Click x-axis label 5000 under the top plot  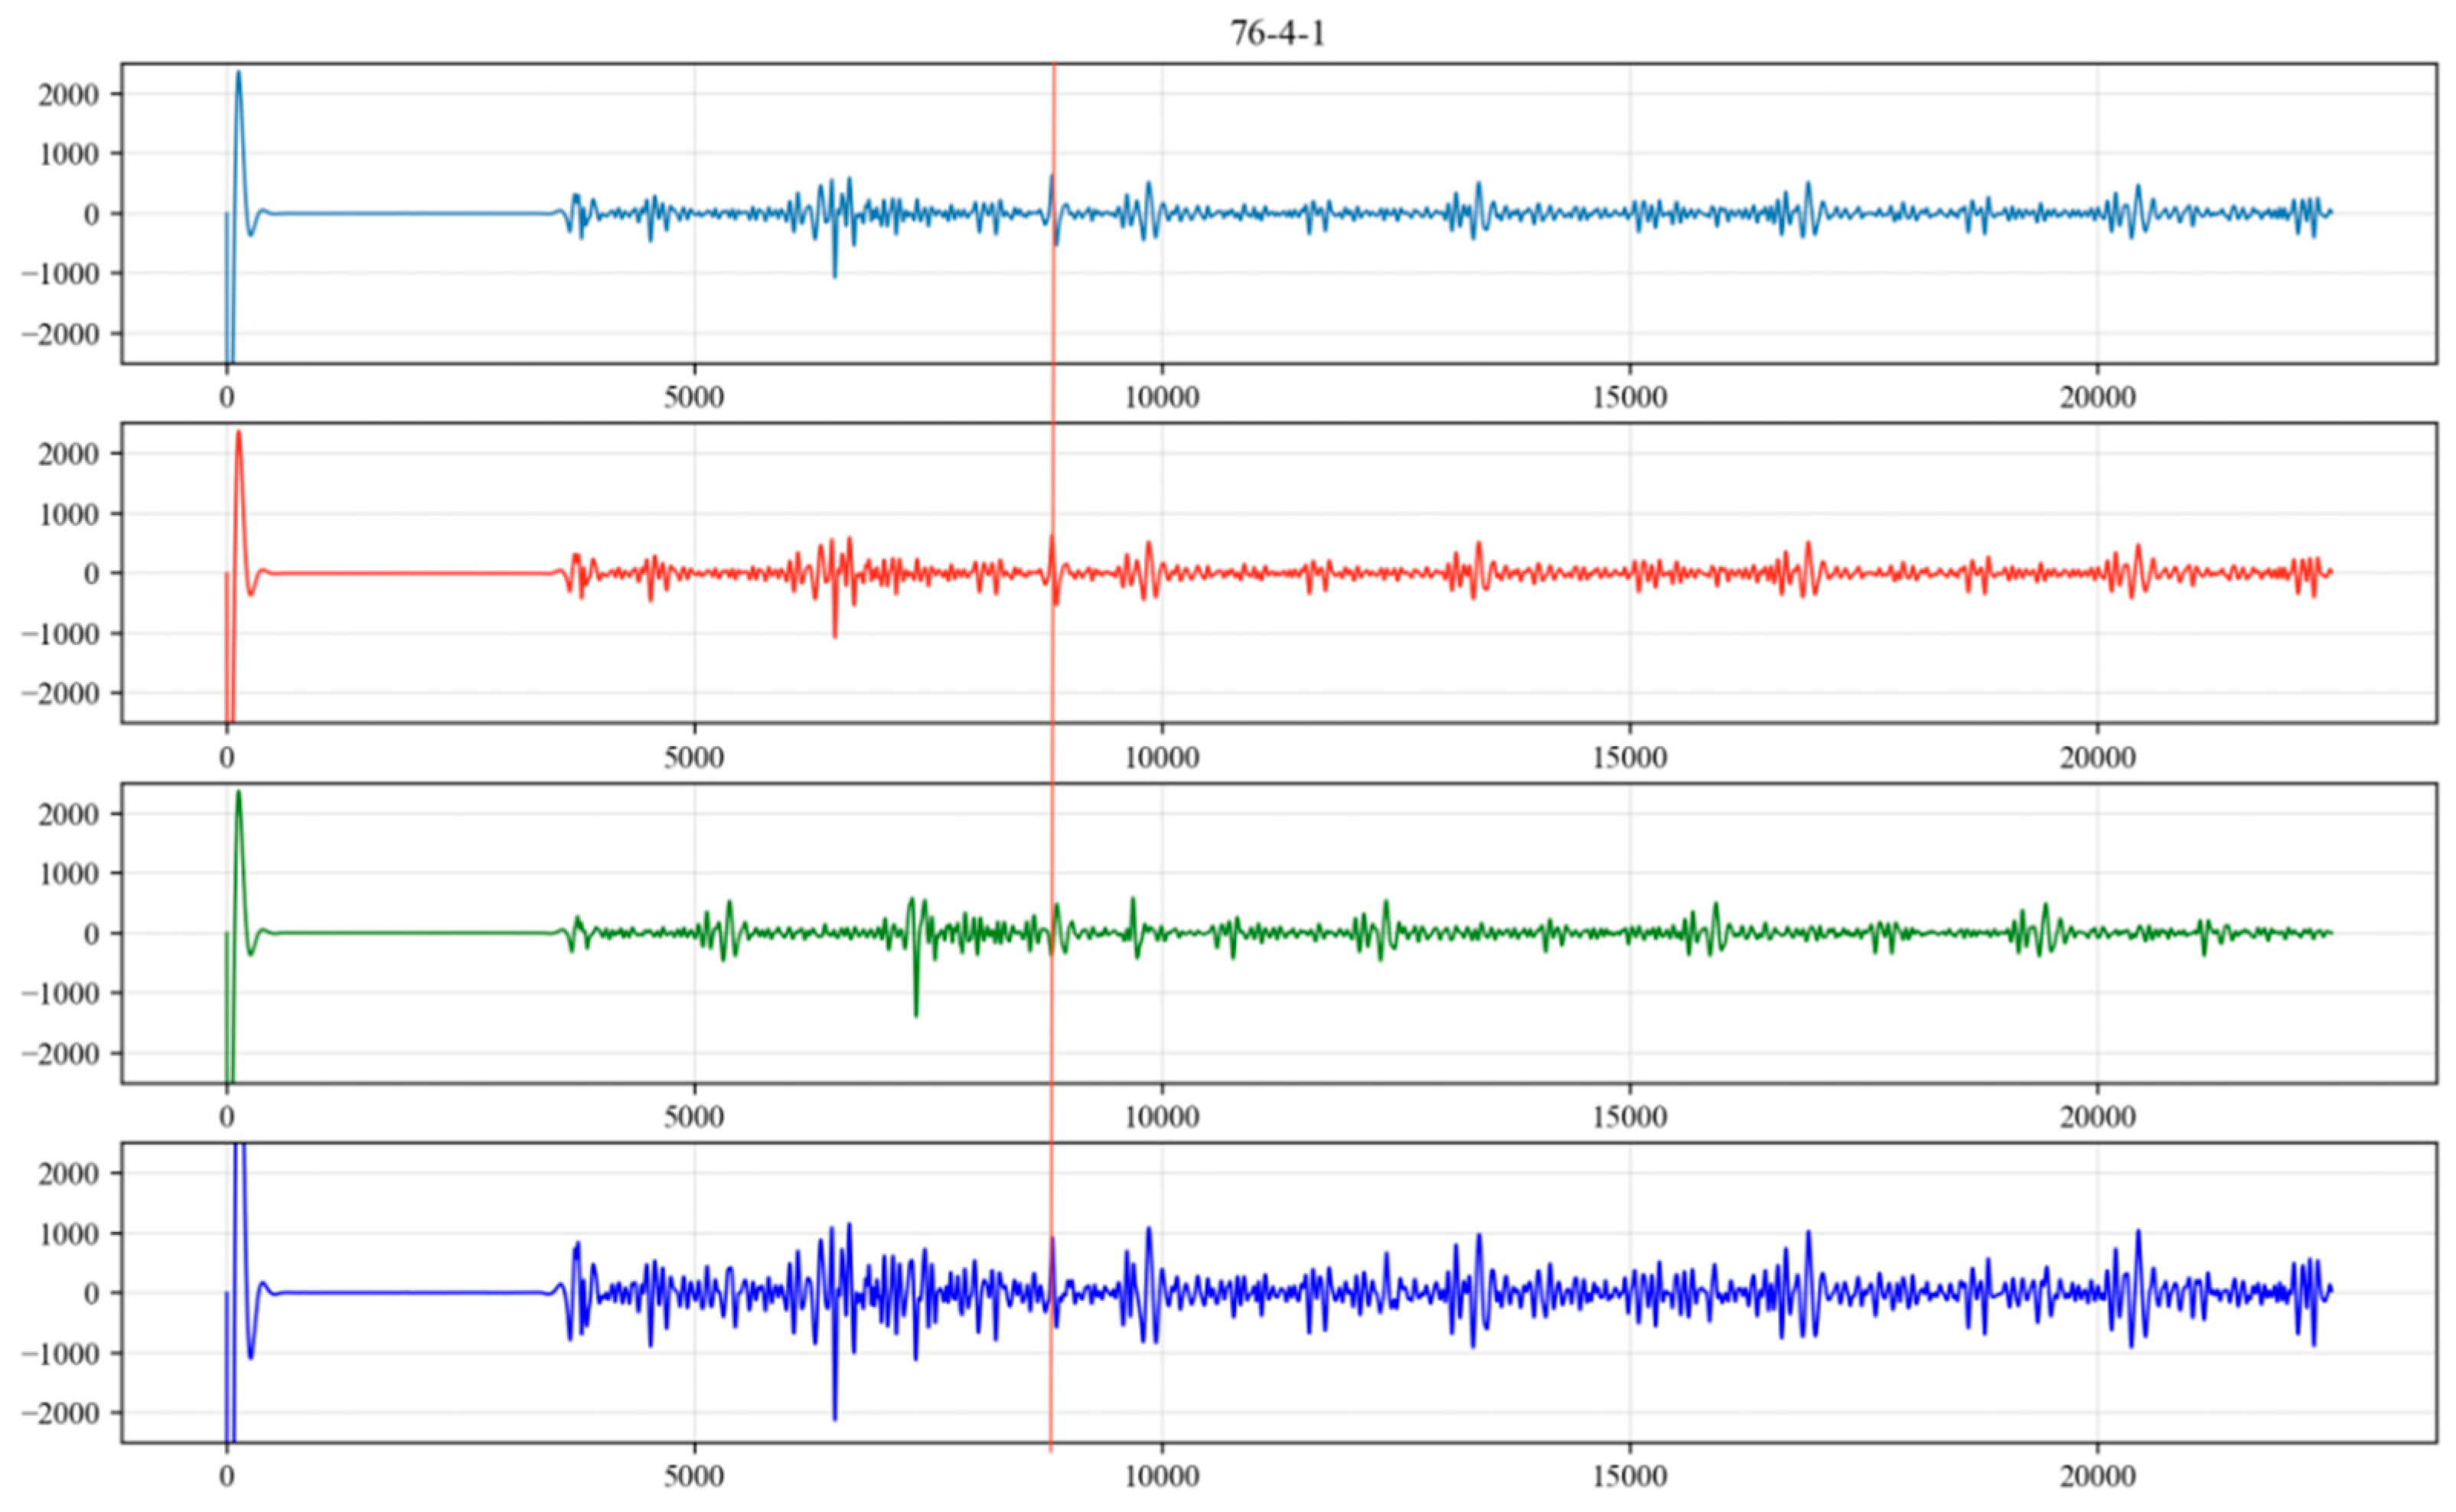694,398
